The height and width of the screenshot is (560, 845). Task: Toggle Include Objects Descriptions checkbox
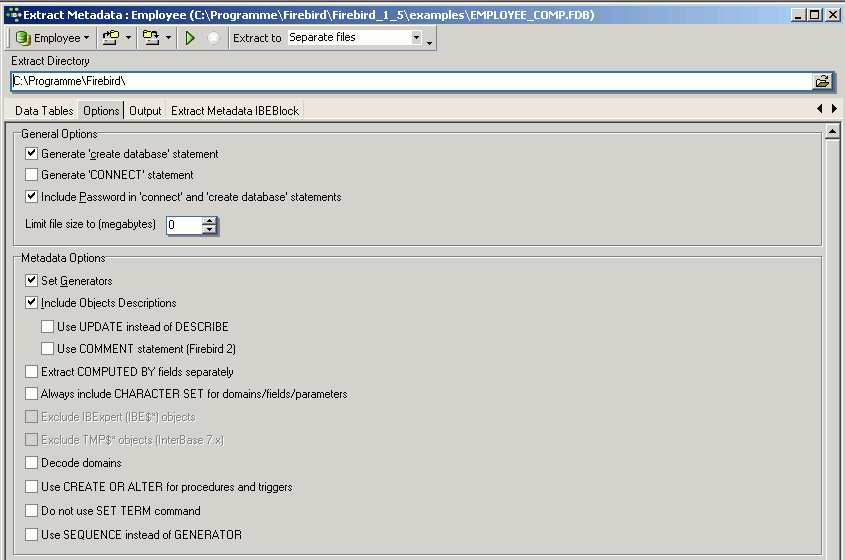(31, 302)
